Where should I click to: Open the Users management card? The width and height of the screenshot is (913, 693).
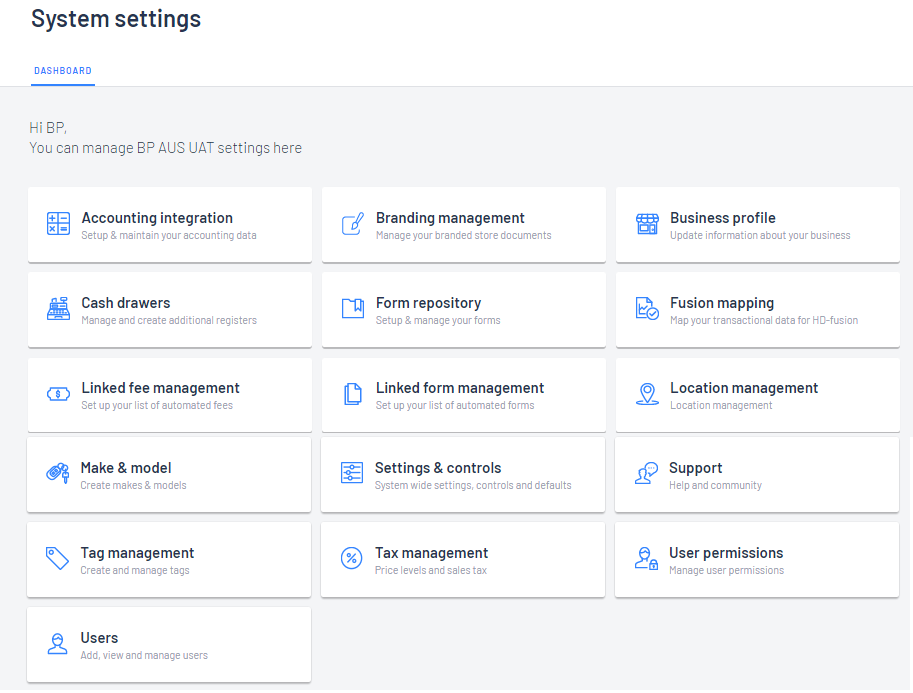point(169,644)
